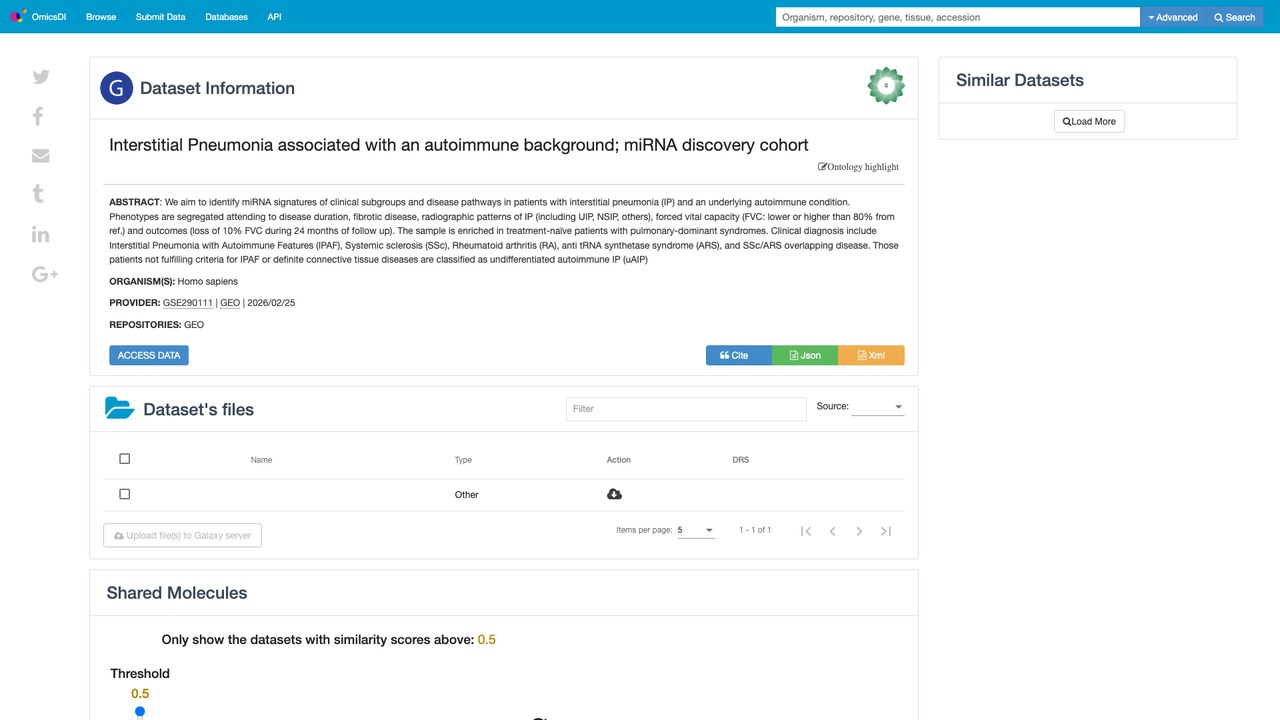Click the Cite button
1280x720 pixels.
(x=739, y=355)
